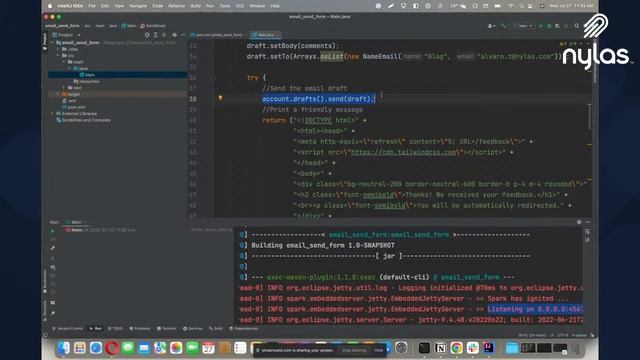
Task: Select Scratches and Consoles
Action: 83,120
